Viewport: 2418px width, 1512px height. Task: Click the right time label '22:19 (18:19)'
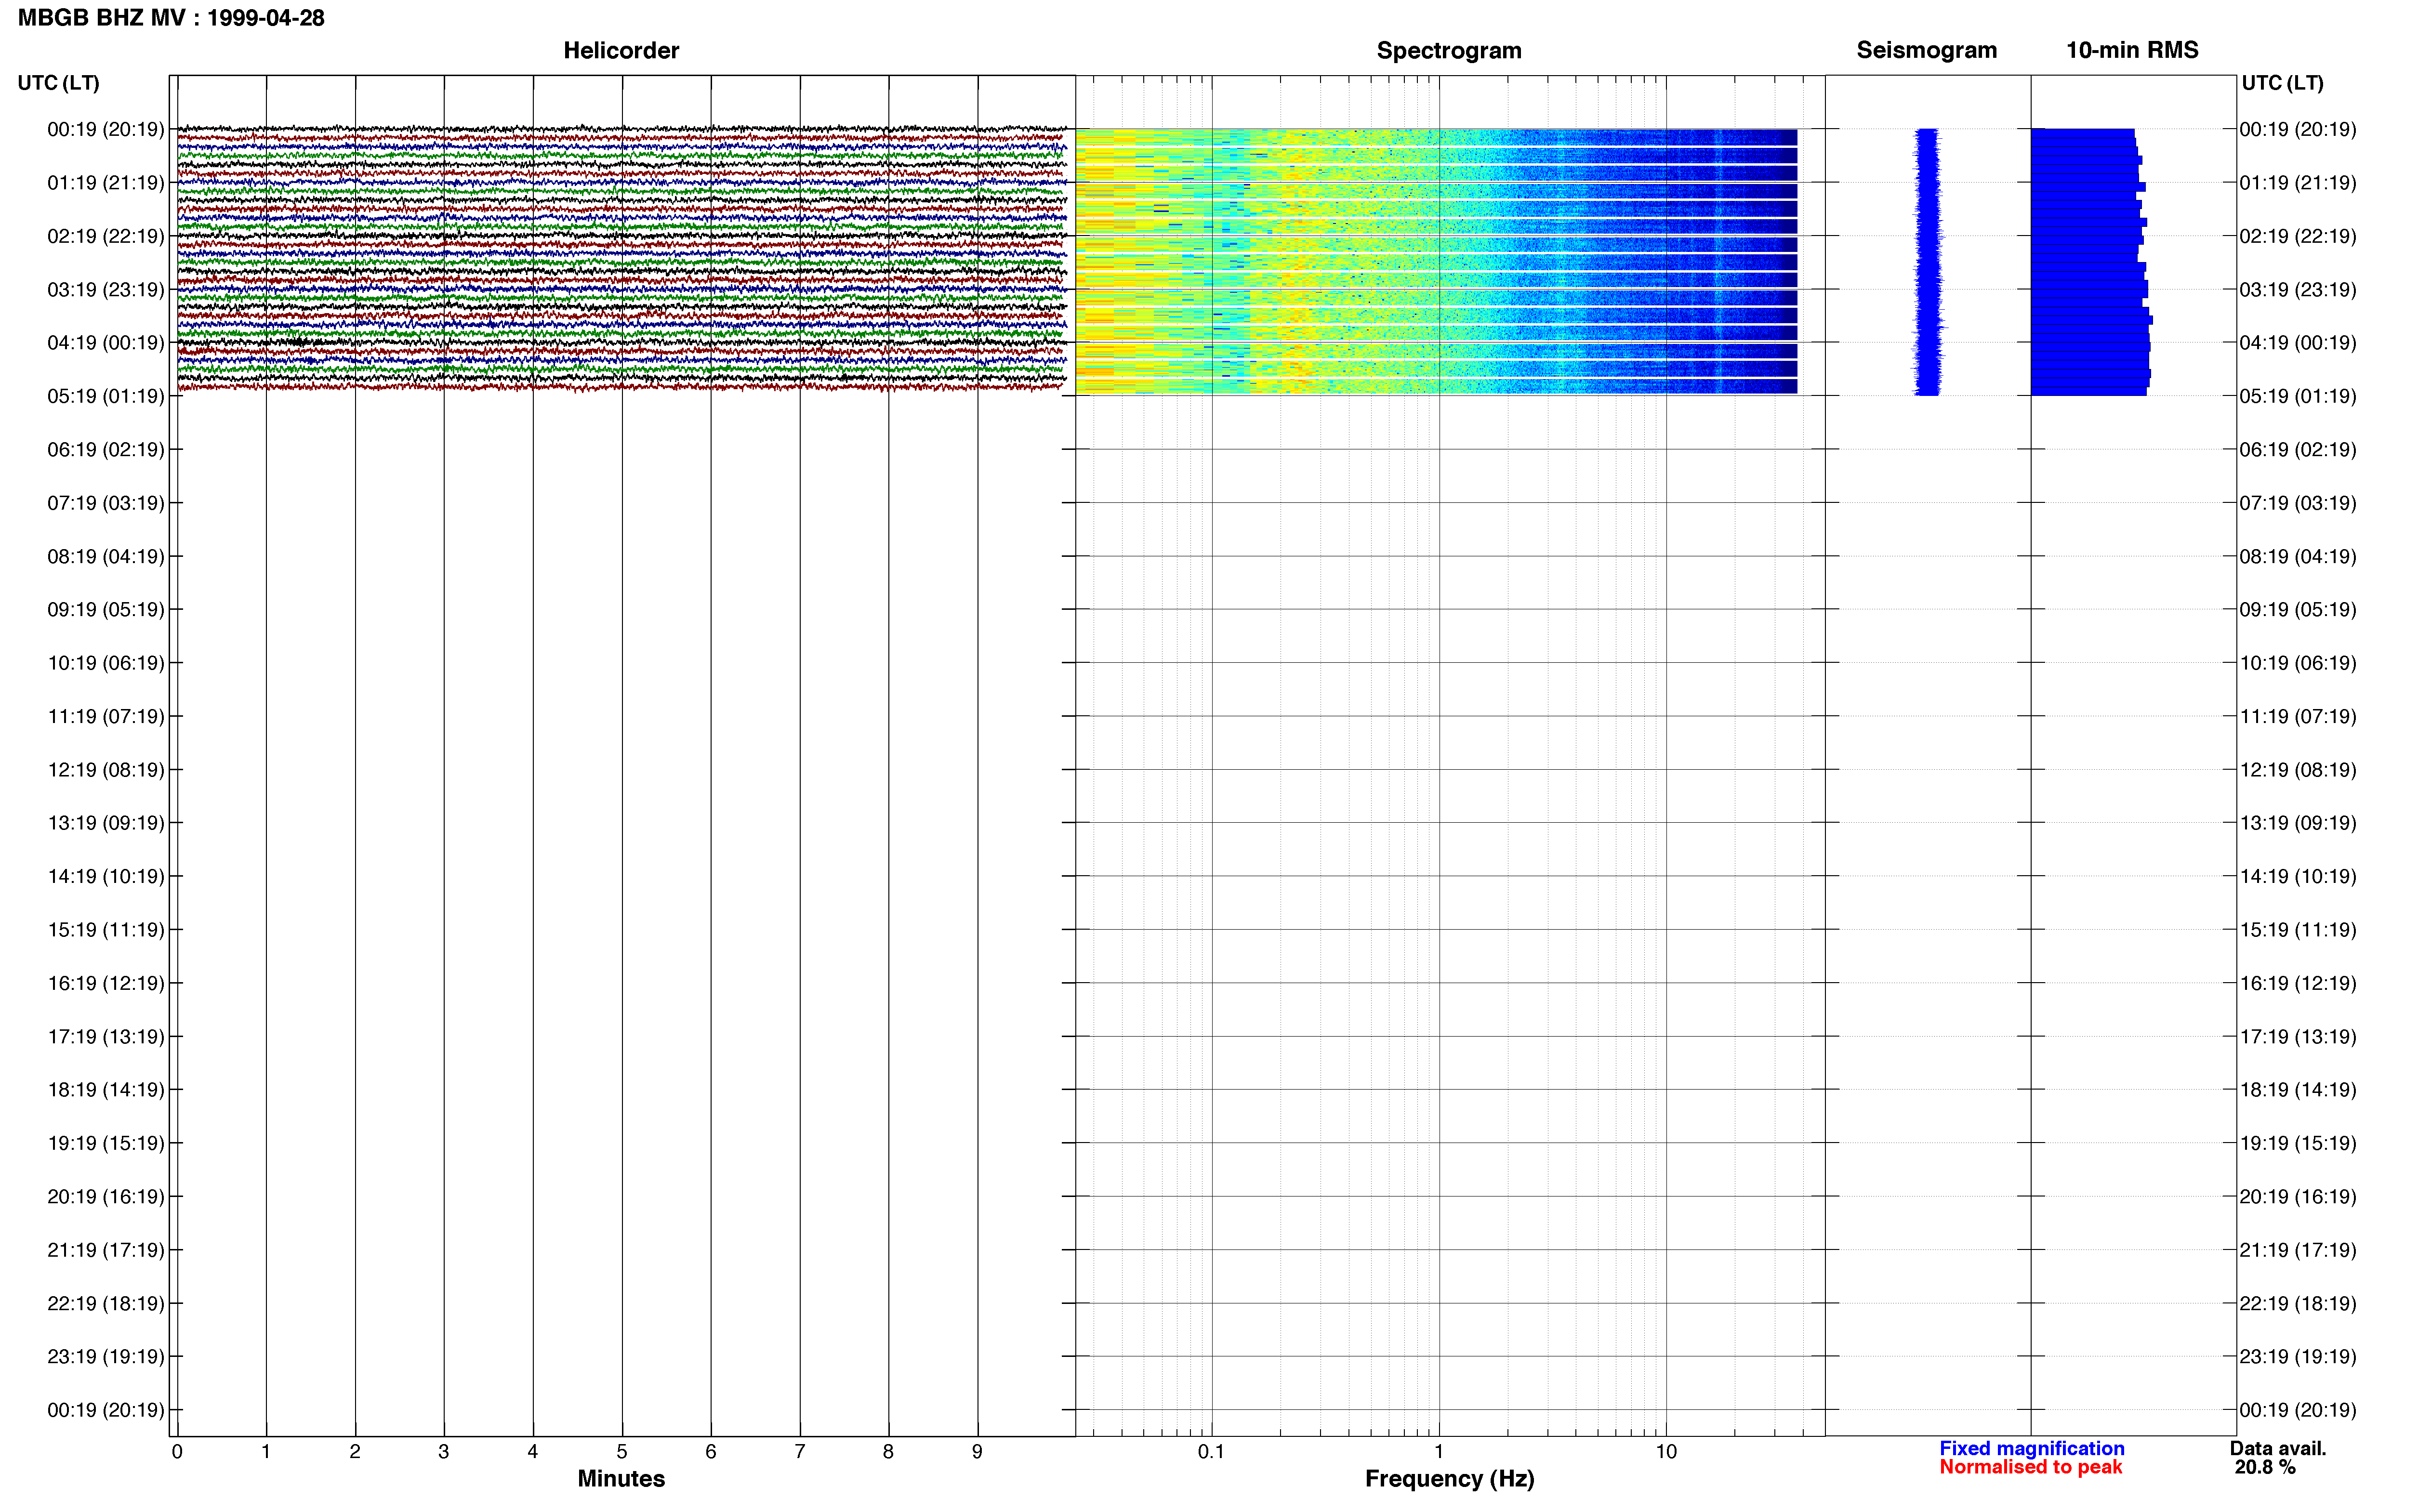(x=2298, y=1304)
